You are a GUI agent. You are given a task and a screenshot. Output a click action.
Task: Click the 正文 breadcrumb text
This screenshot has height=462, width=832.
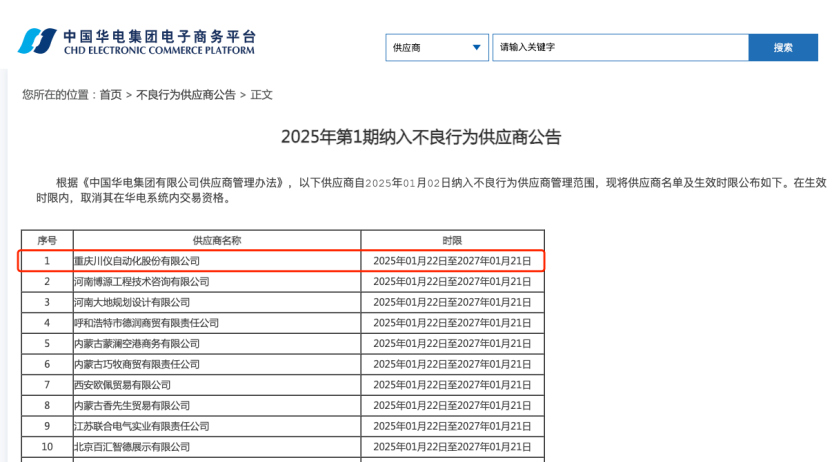tap(261, 95)
